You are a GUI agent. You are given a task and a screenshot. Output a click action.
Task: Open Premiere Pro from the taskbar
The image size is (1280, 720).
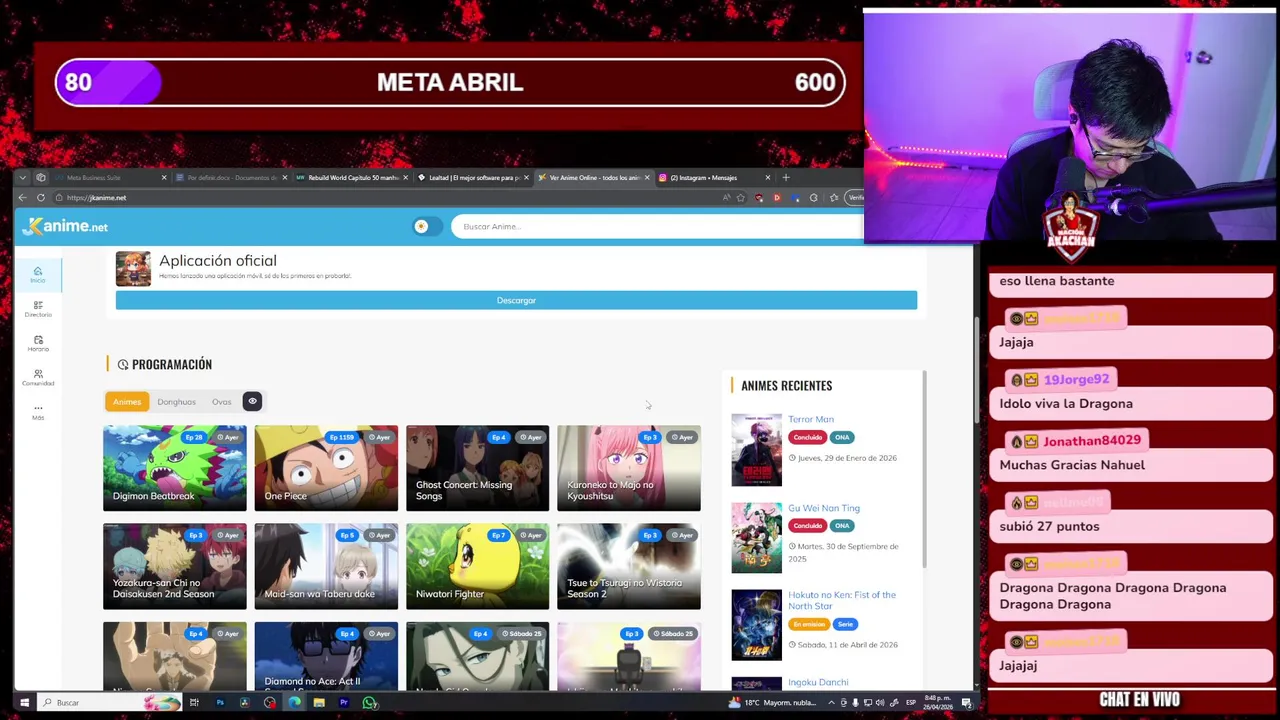344,703
